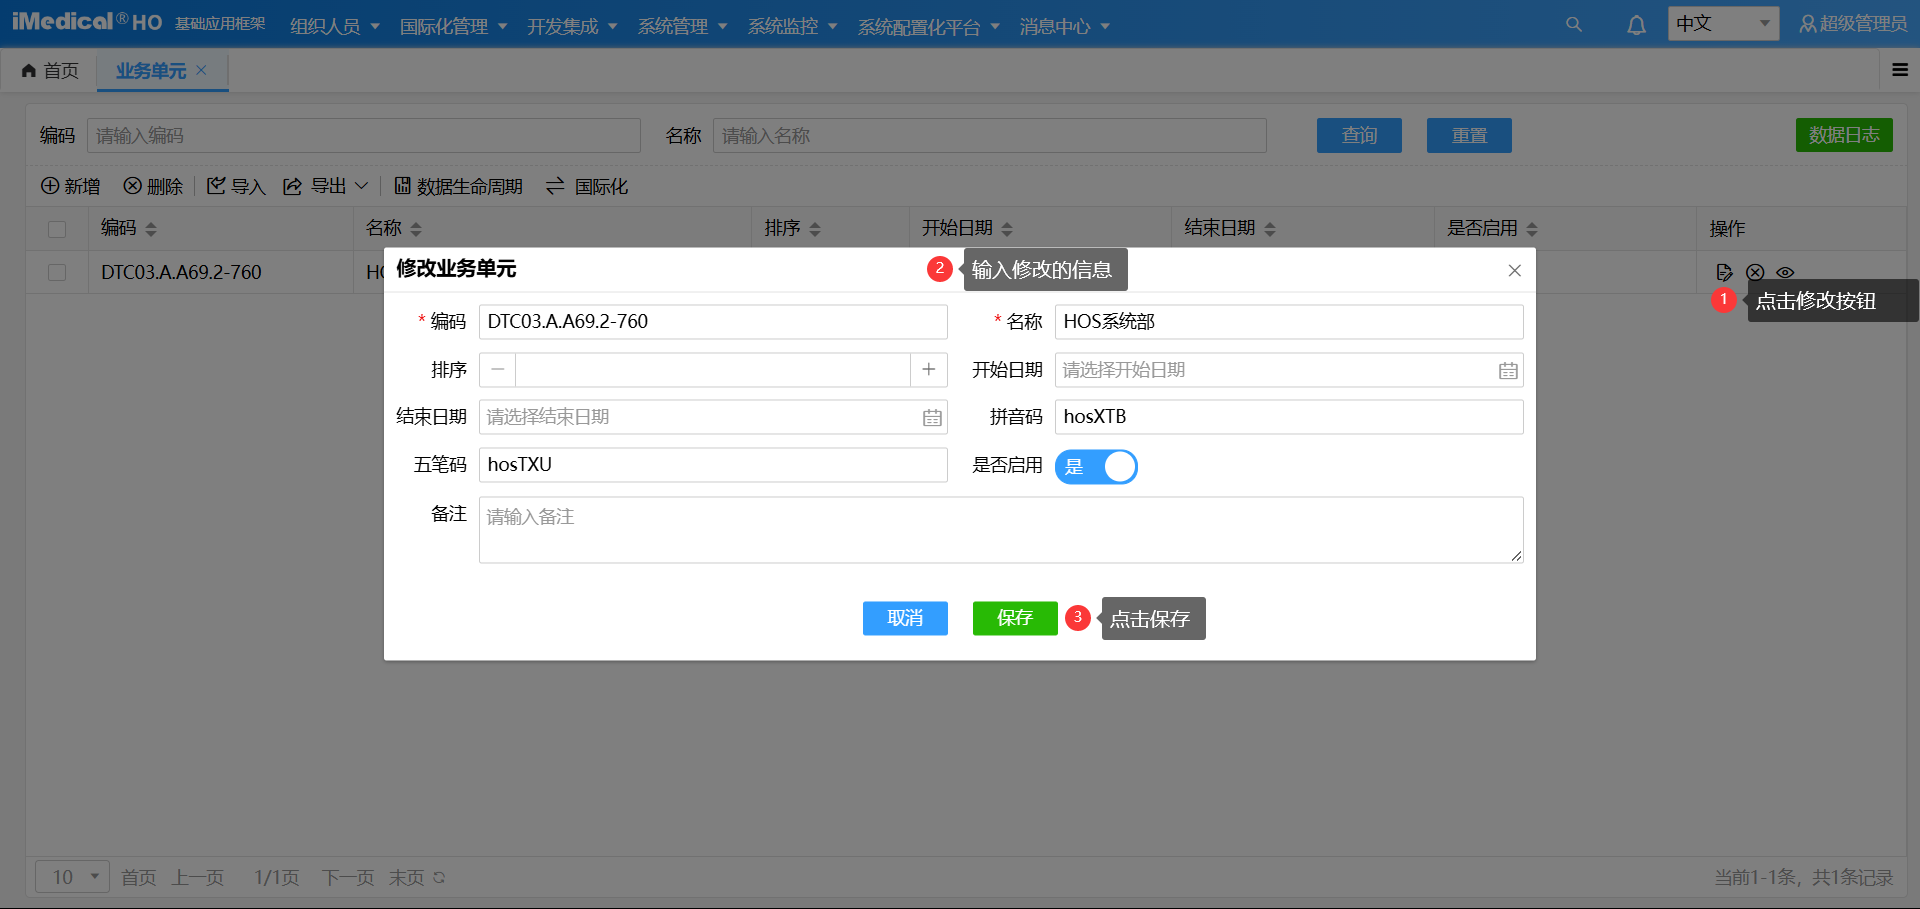The image size is (1920, 909).
Task: Click the 备注 textarea
Action: (1001, 530)
